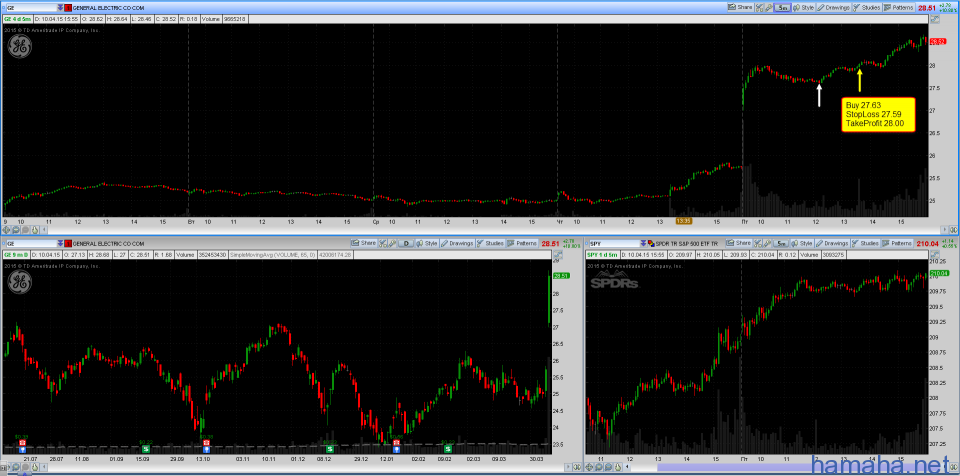Open Drawings in bottom-left GE daily chart
Screen dimensions: 960x476
point(461,243)
